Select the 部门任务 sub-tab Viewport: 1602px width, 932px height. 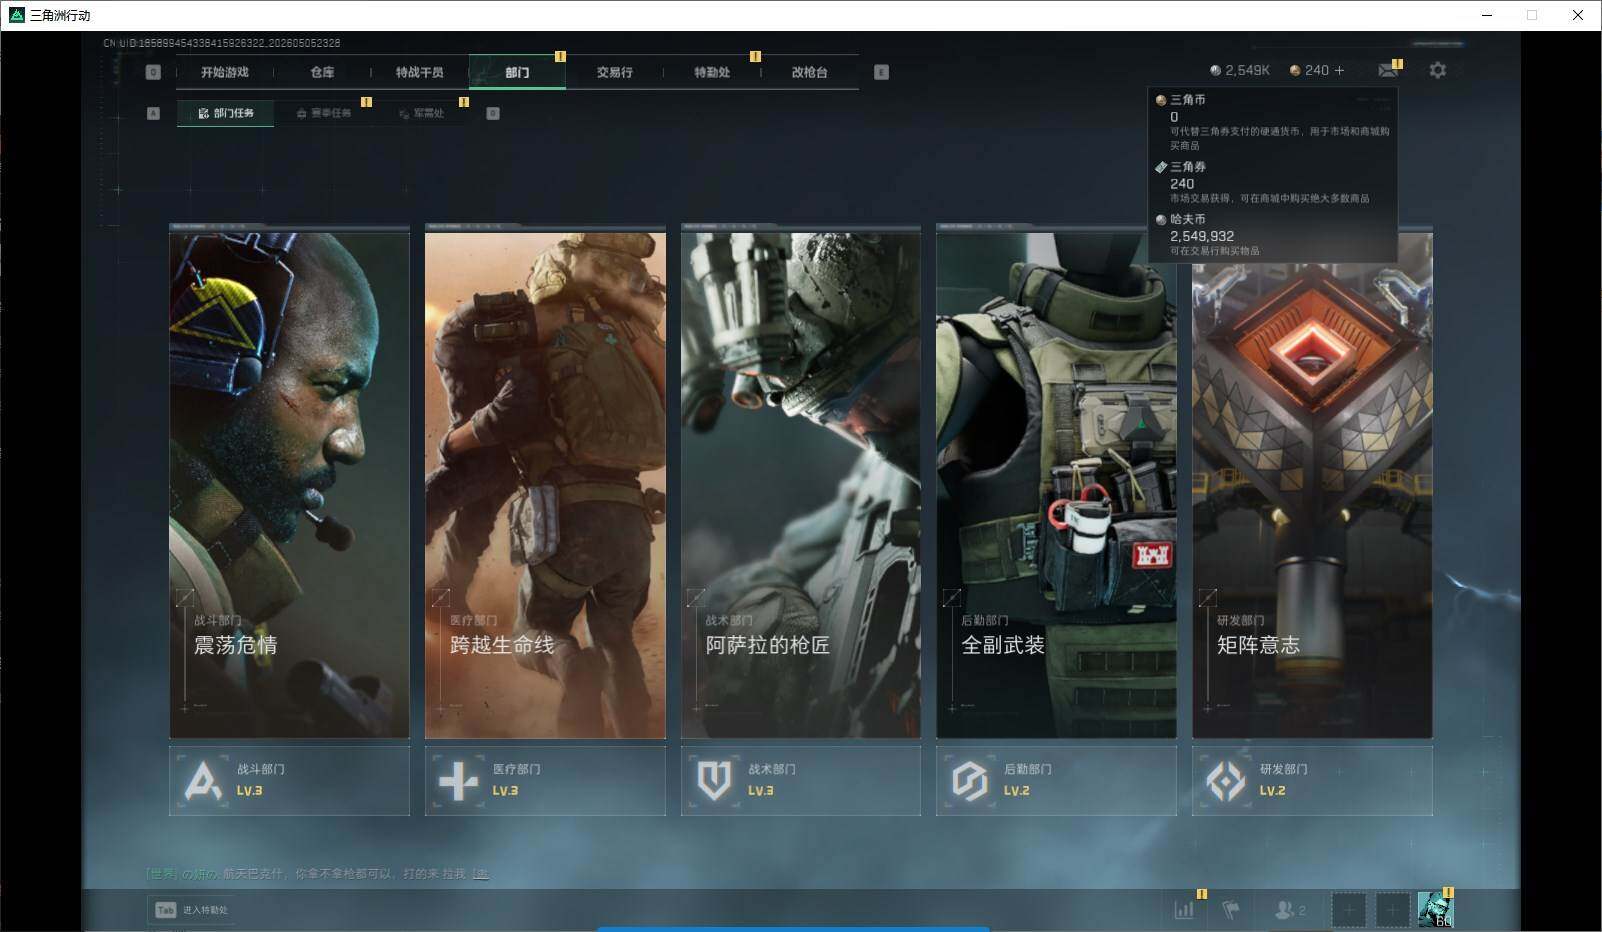[226, 113]
